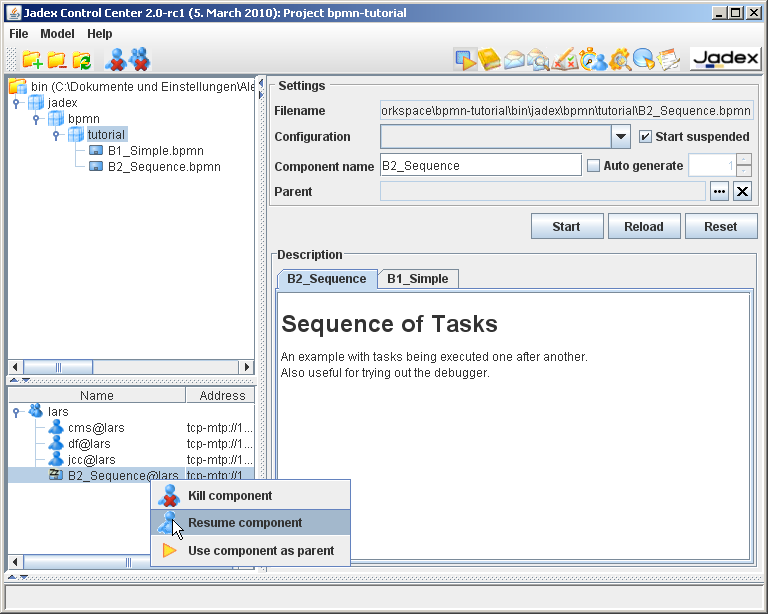
Task: Collapse the lars platform node
Action: click(x=16, y=412)
